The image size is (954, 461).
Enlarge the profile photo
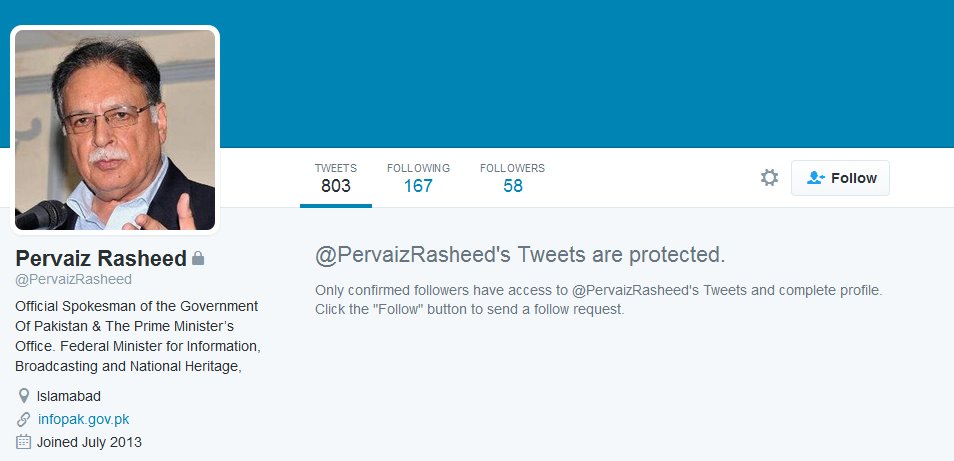pos(115,130)
